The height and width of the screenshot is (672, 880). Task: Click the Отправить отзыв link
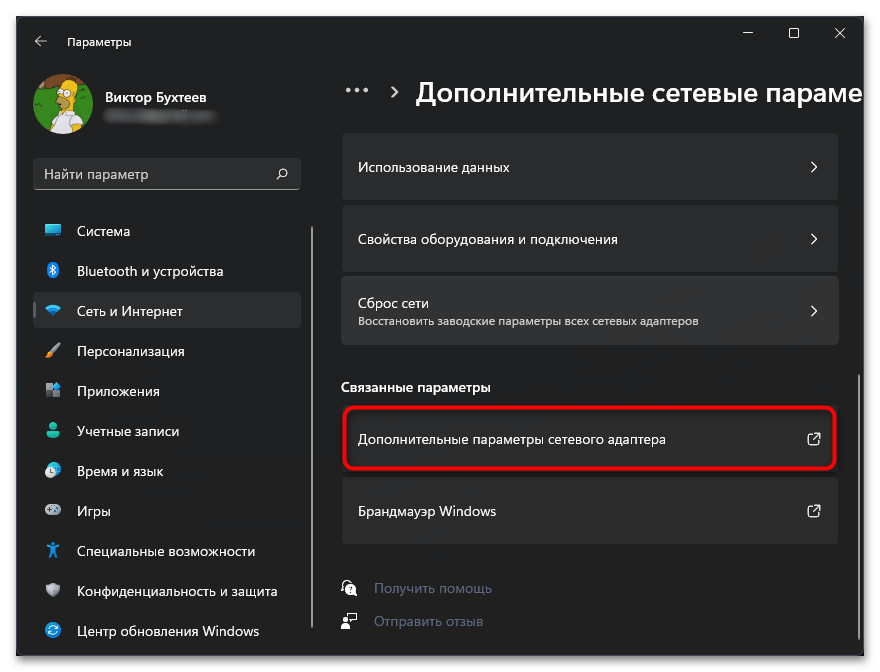tap(428, 621)
